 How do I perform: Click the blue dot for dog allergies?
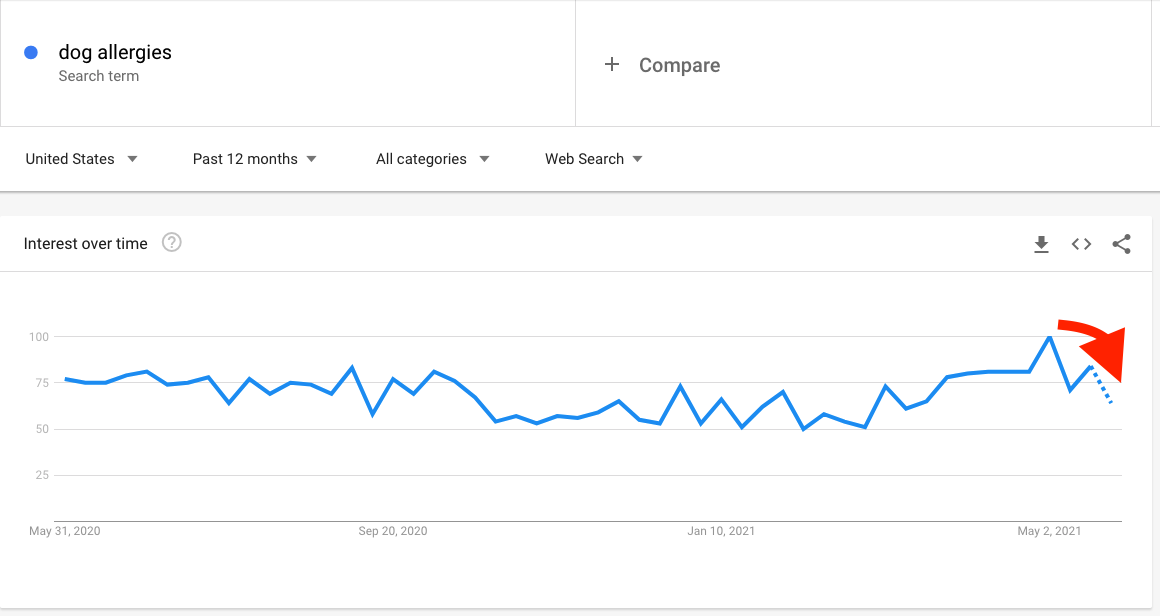[31, 53]
